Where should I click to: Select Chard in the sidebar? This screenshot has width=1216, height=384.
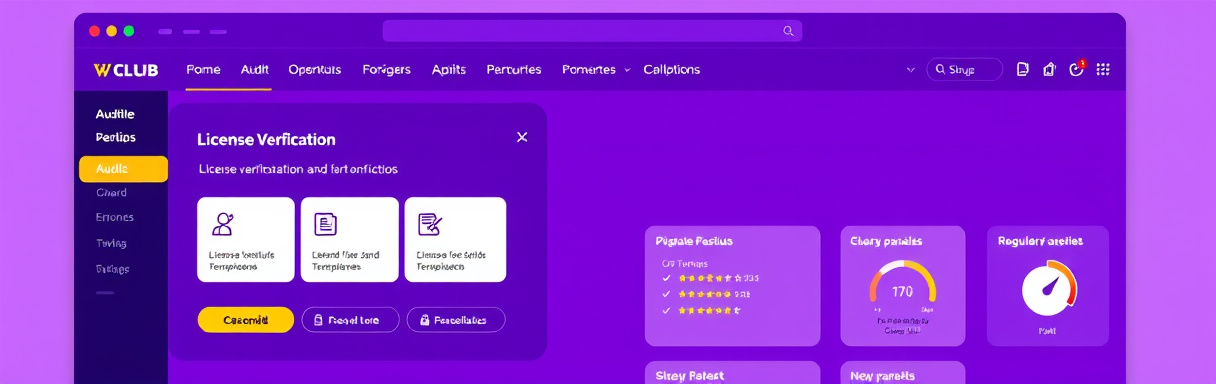112,192
